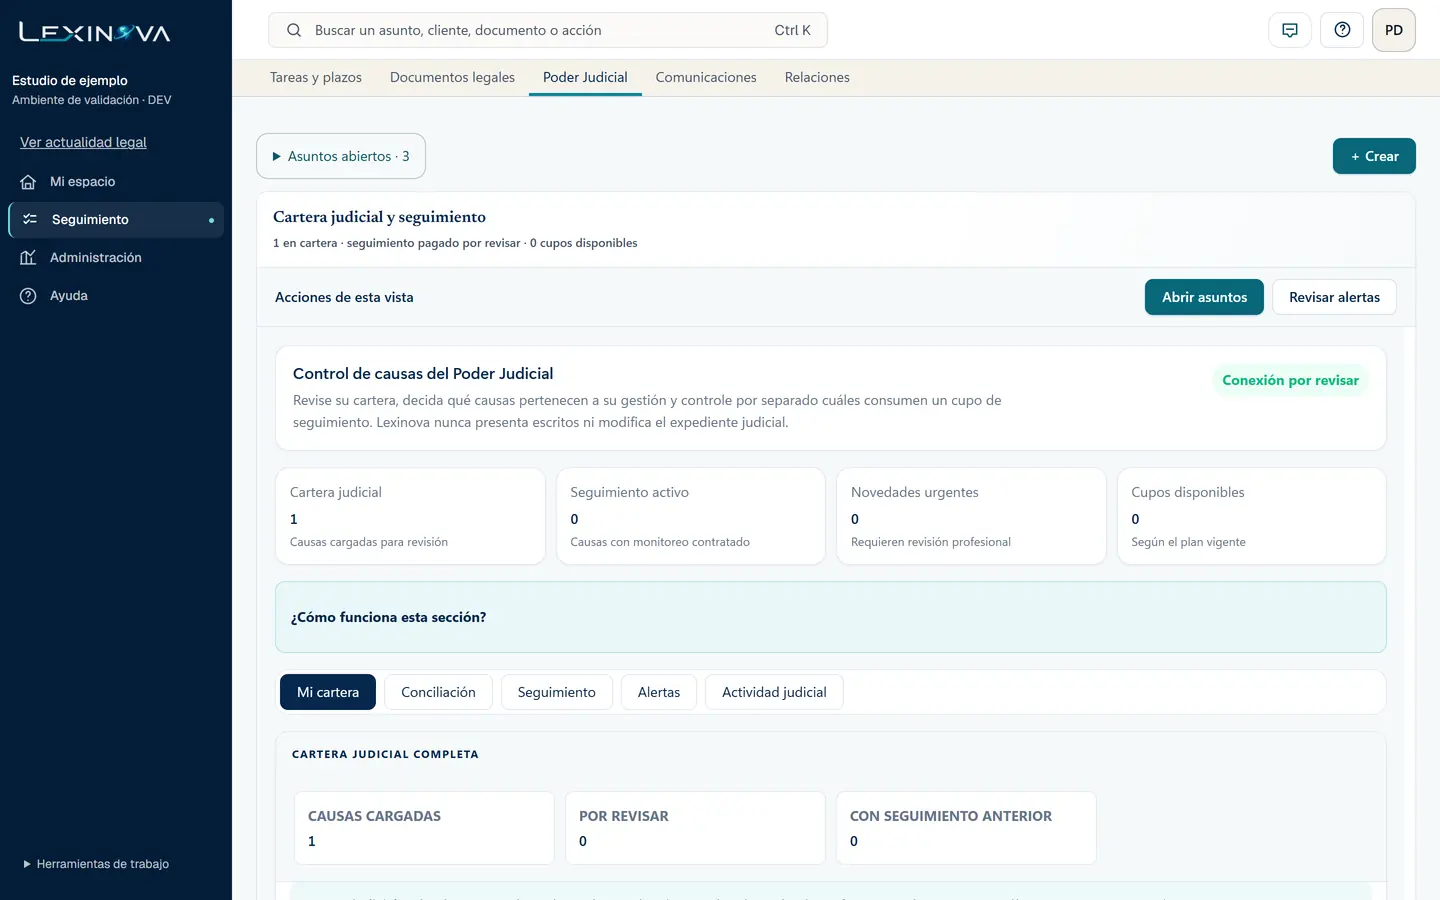Viewport: 1440px width, 900px height.
Task: Select the Poder Judicial tab
Action: point(585,77)
